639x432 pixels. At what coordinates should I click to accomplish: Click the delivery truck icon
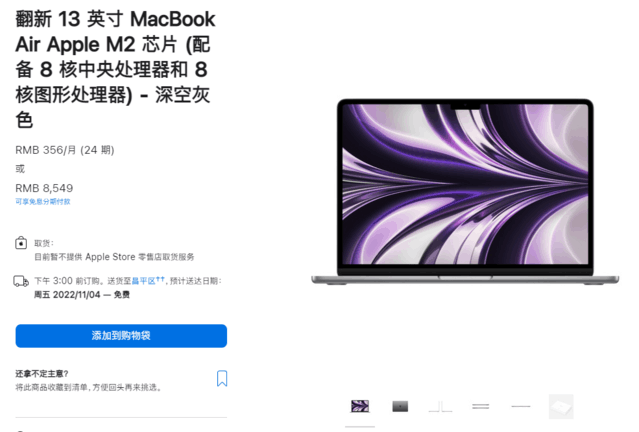pos(21,281)
